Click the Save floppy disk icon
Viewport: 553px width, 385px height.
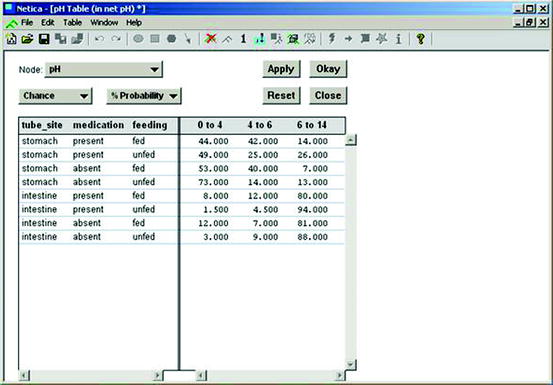(44, 39)
